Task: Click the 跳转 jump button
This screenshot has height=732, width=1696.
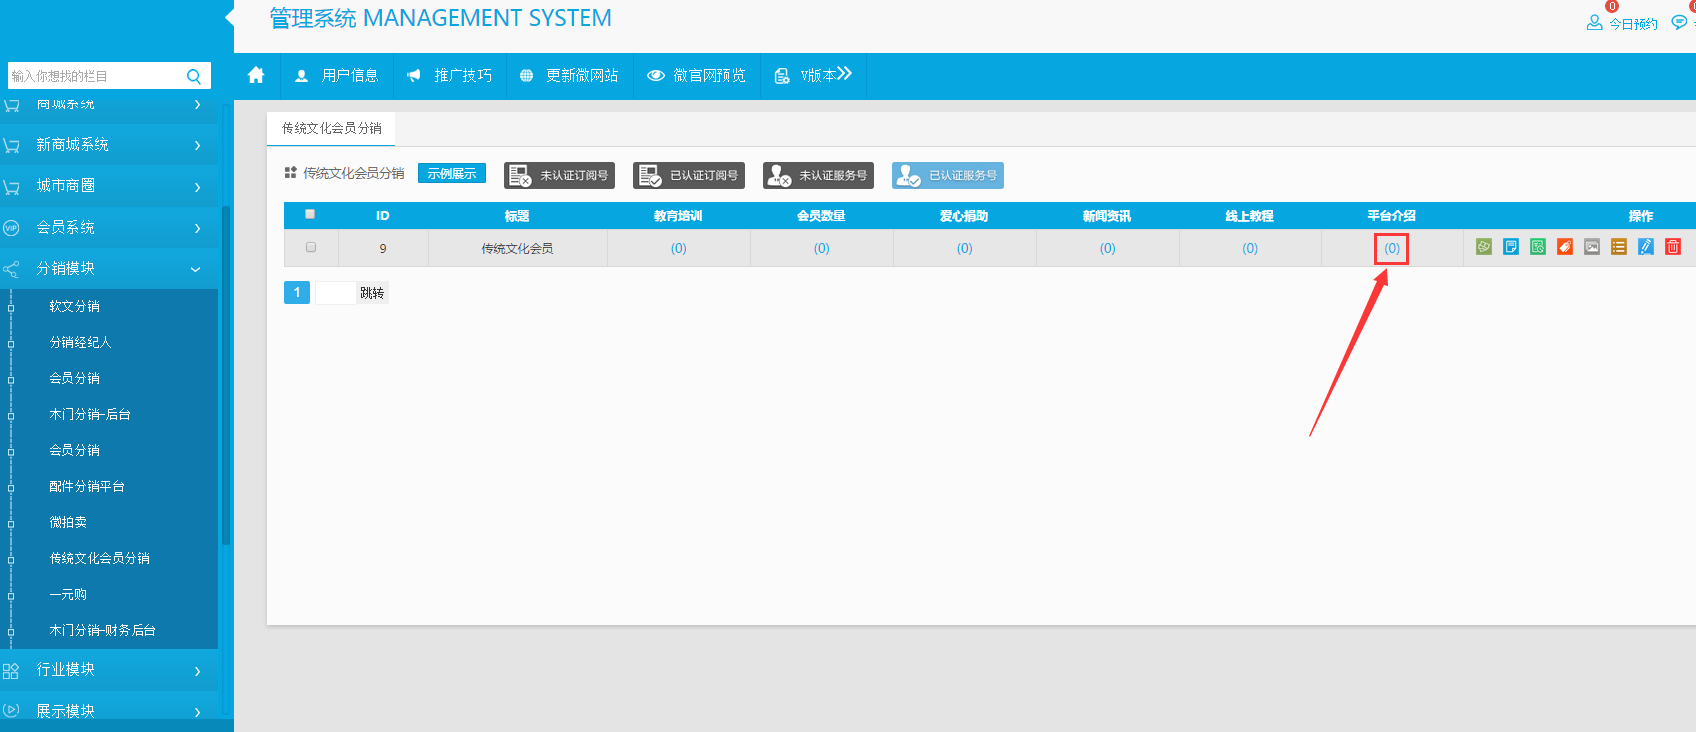Action: click(372, 293)
